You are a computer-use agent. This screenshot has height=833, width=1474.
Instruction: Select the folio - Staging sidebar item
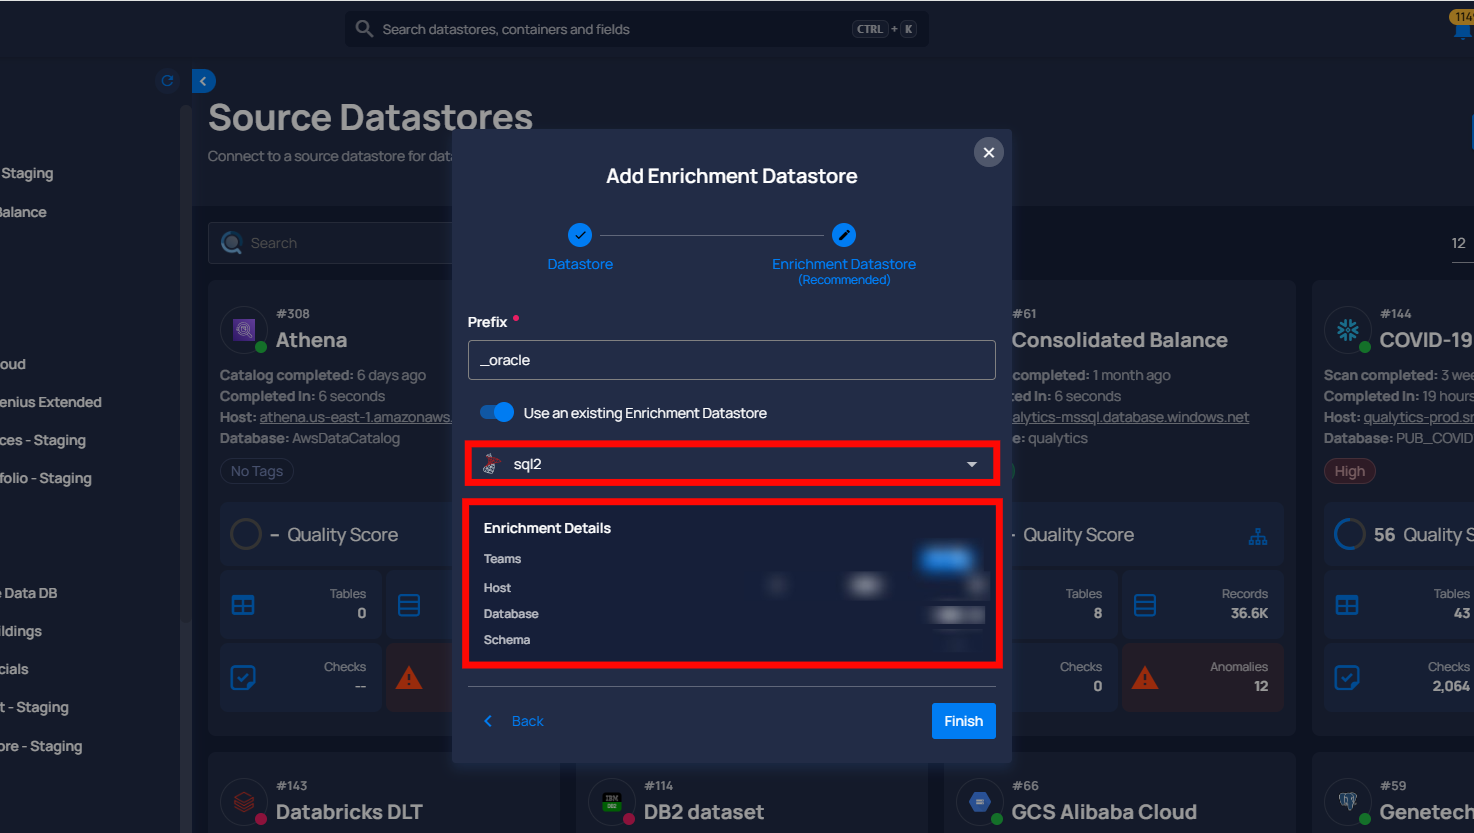pyautogui.click(x=46, y=478)
